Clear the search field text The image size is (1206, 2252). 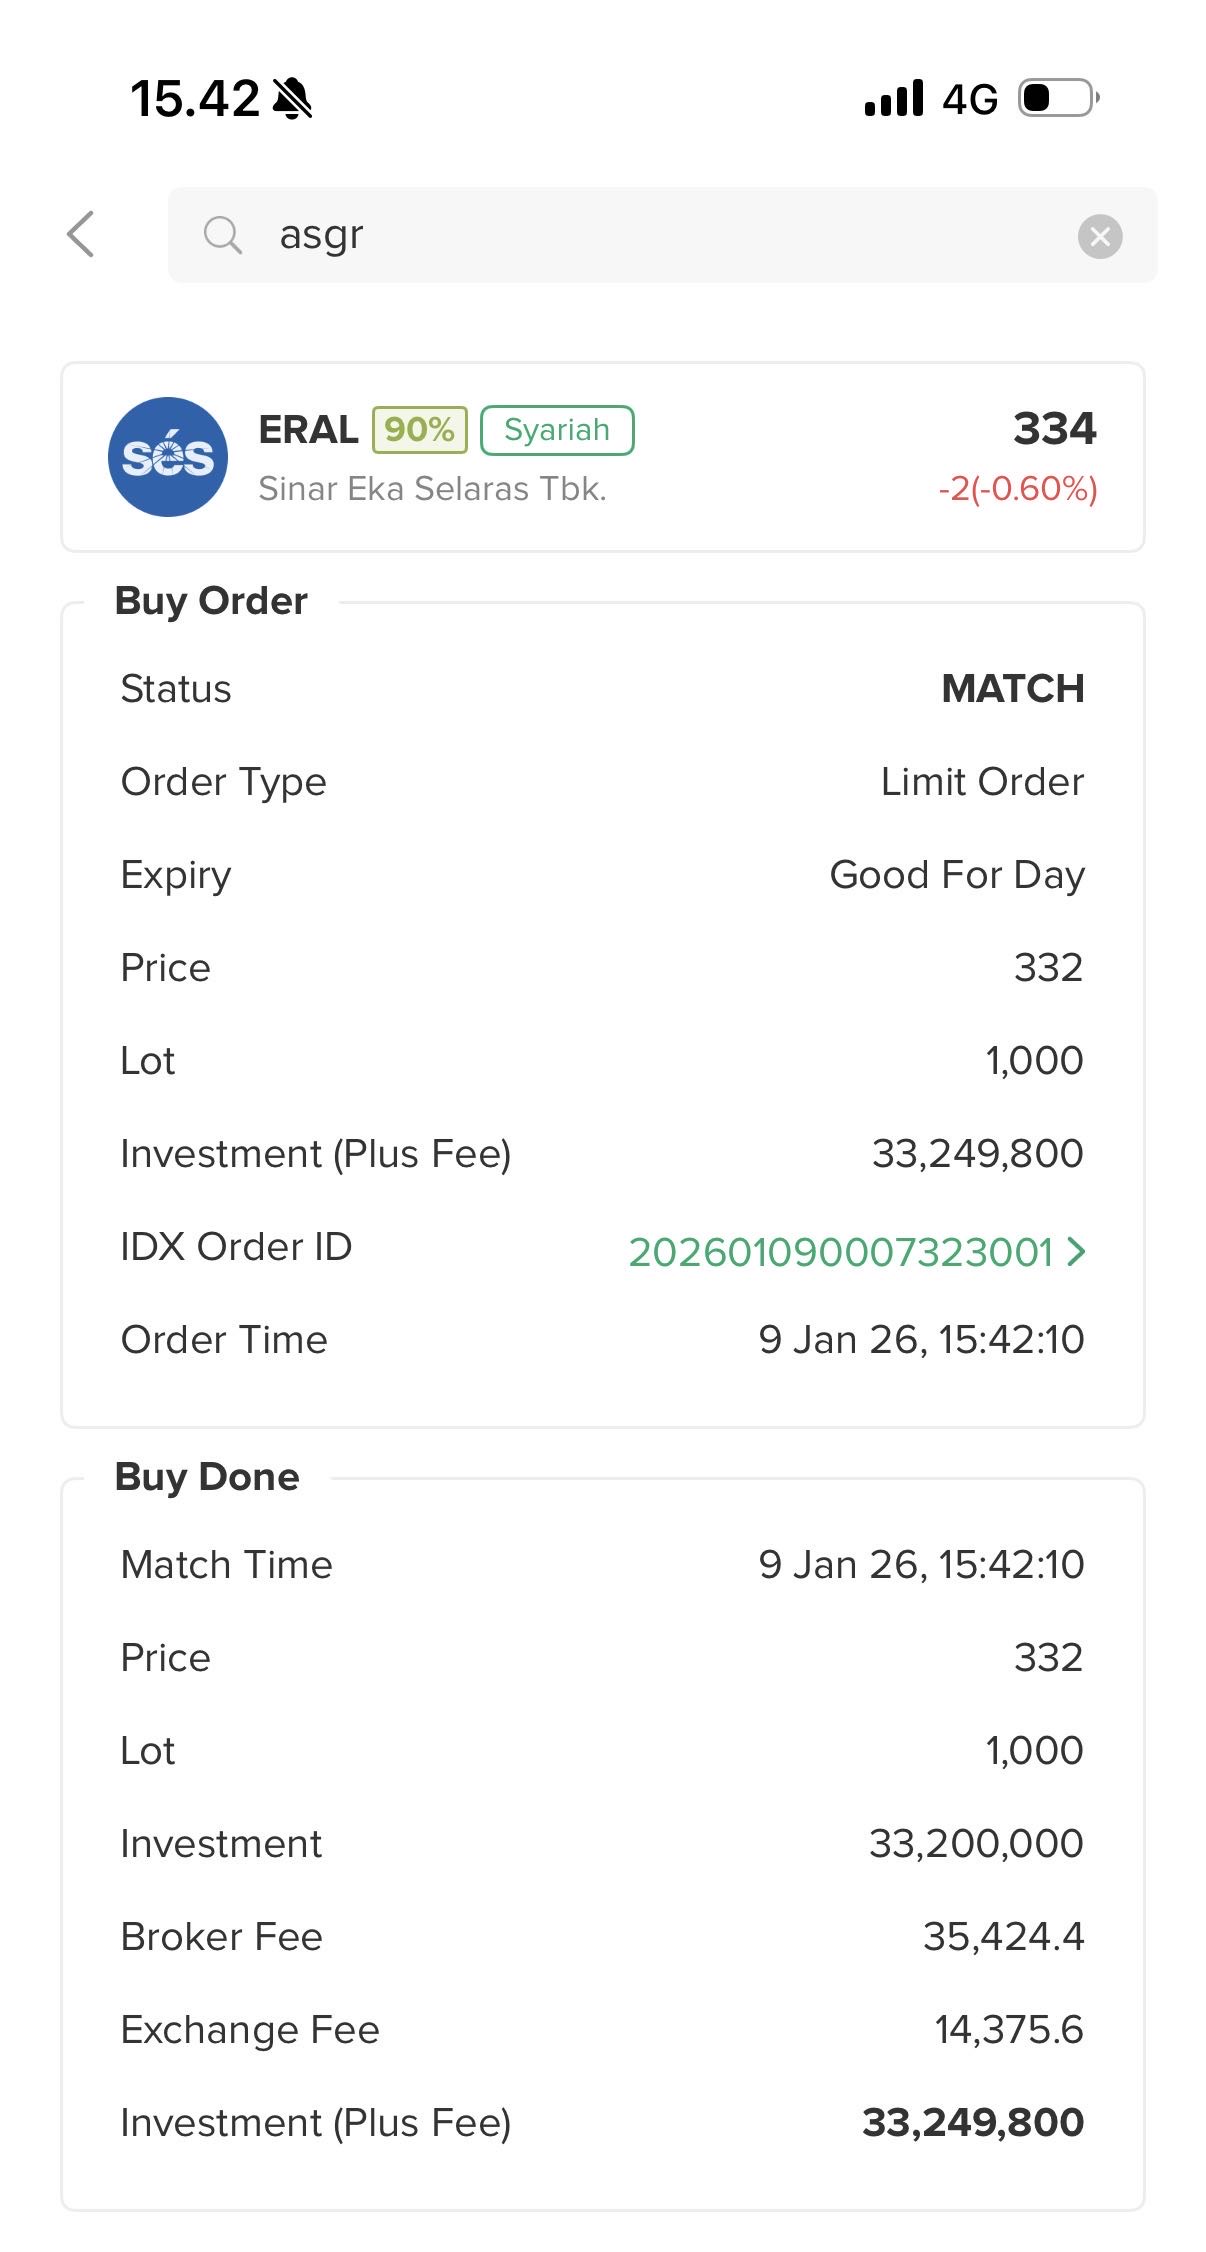coord(1099,237)
